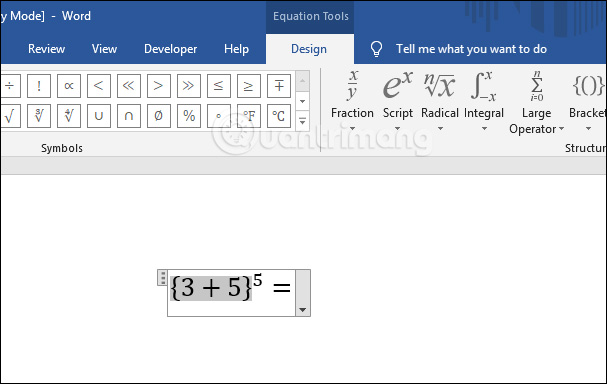This screenshot has width=607, height=384.
Task: Switch to the Review tab
Action: coord(46,49)
